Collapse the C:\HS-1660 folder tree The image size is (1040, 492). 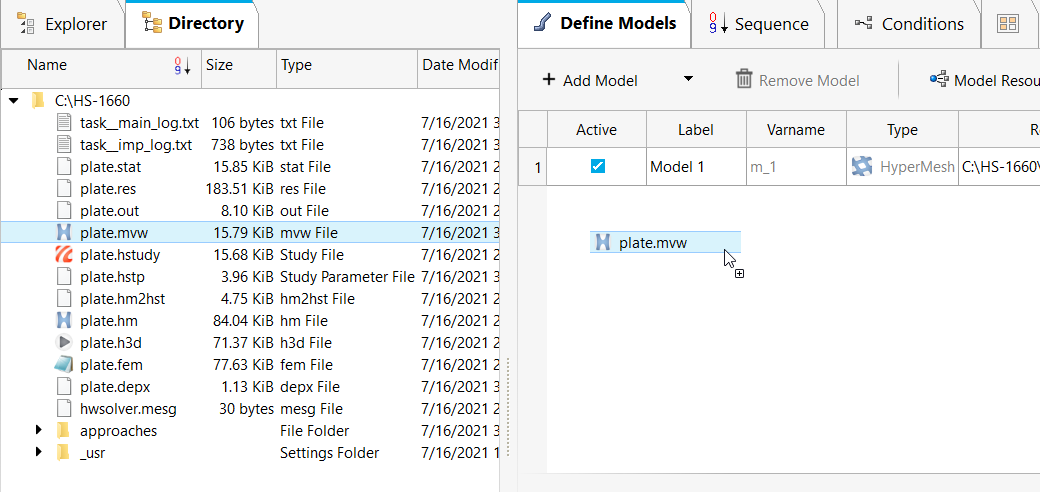click(14, 101)
